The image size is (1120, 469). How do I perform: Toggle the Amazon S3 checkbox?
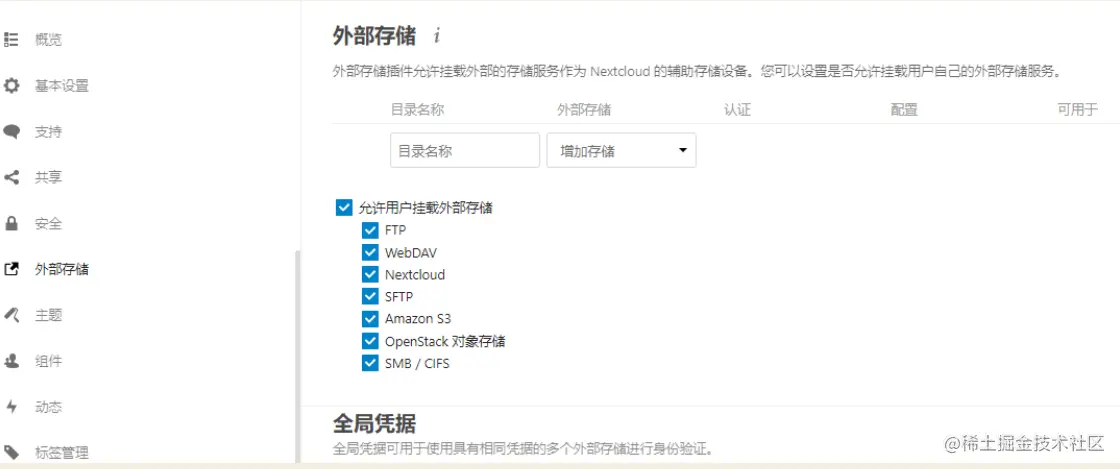370,318
